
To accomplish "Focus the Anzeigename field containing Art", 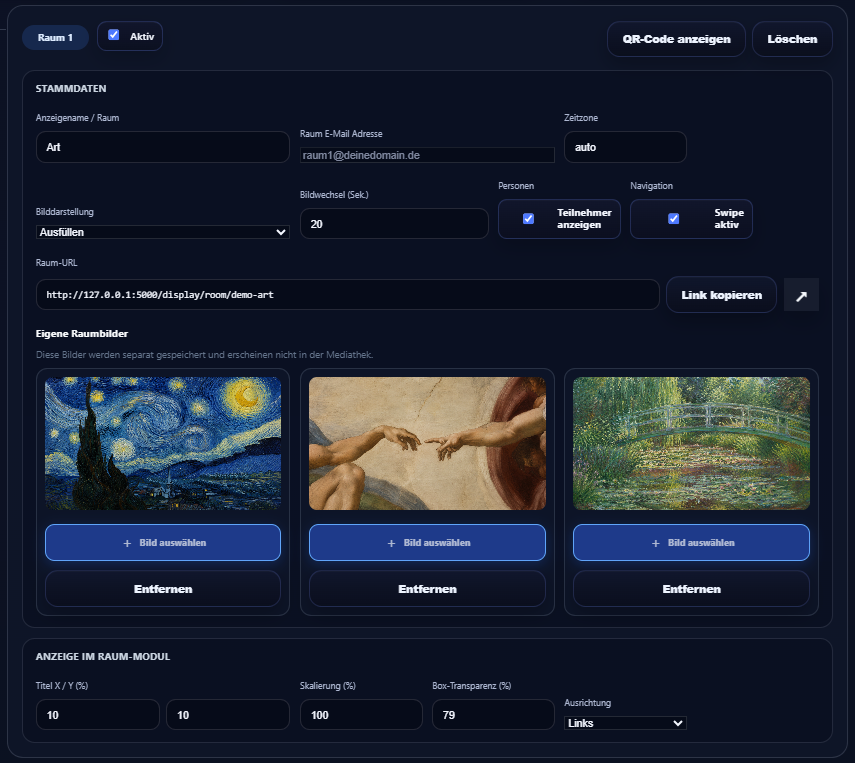I will pyautogui.click(x=162, y=147).
